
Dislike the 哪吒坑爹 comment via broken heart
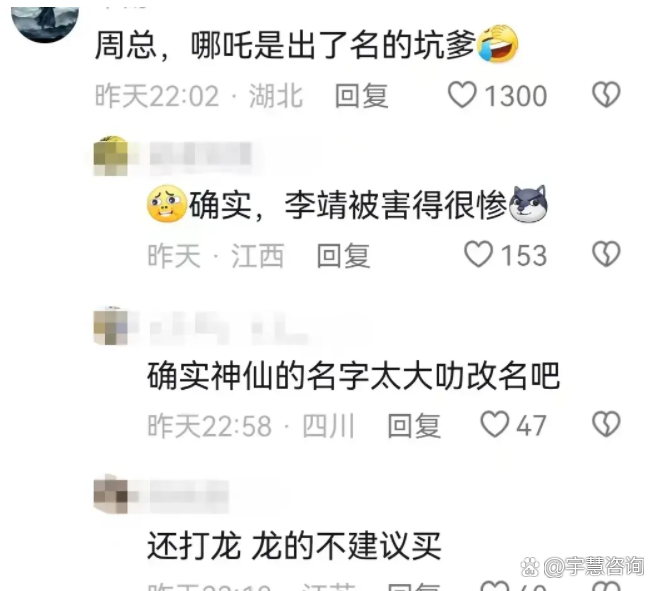(606, 94)
